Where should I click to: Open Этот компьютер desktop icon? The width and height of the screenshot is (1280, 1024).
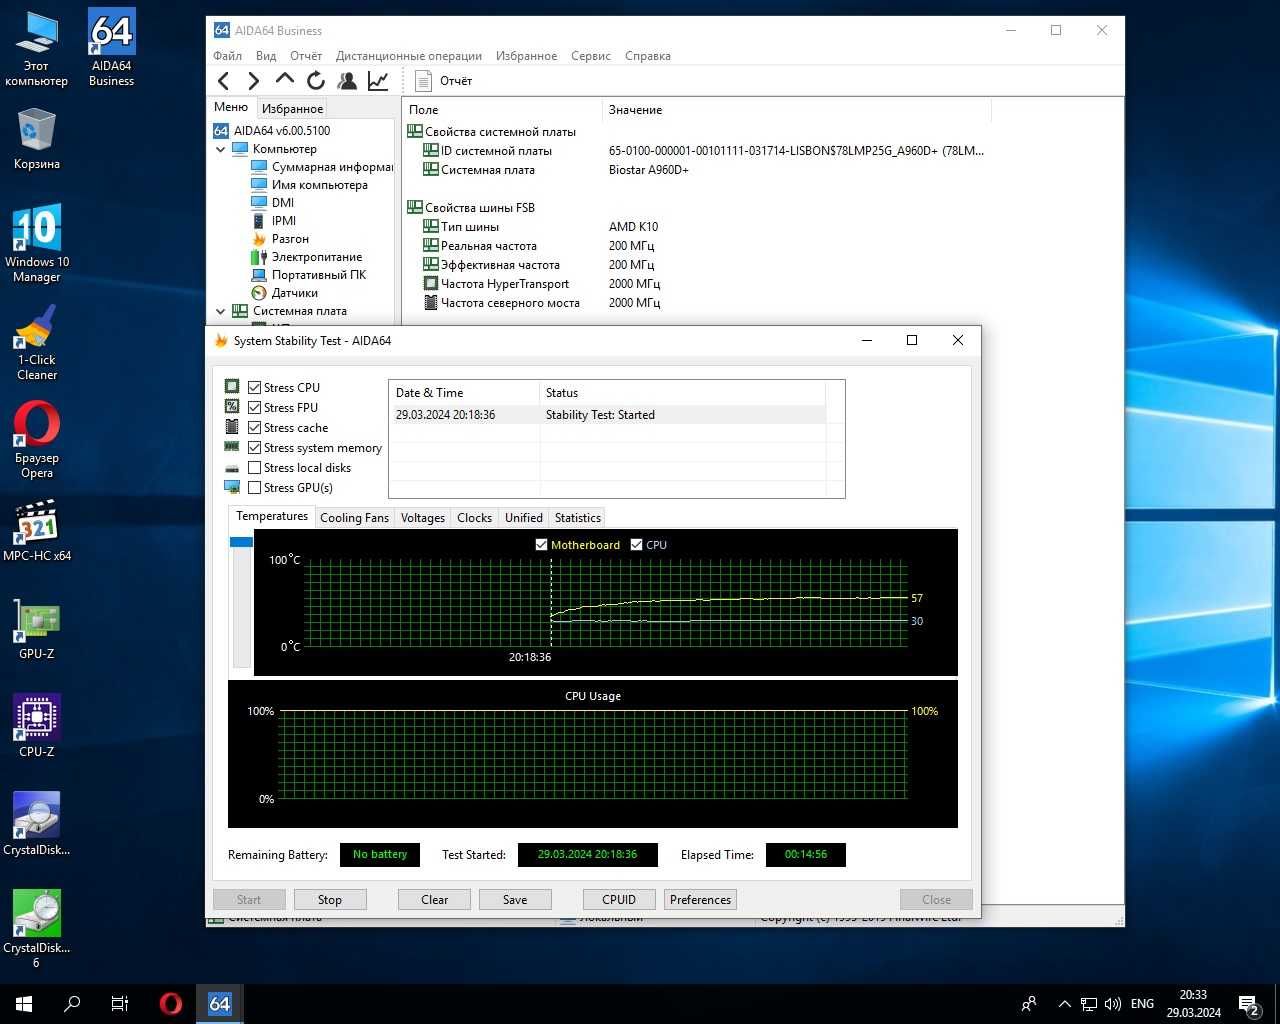pos(37,49)
